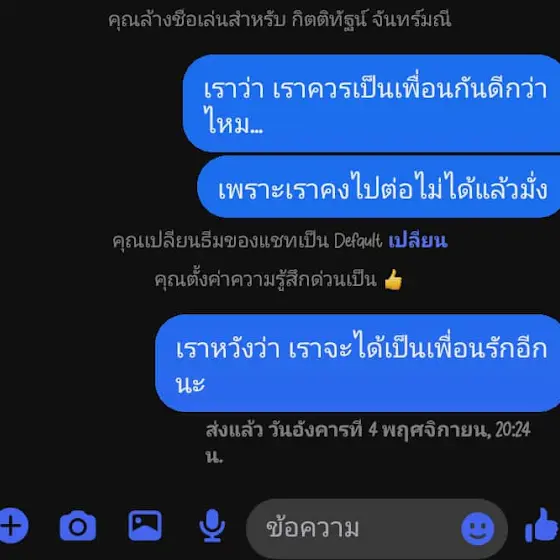Click the theme changed notice คุณเปลี่ยนธีมของแชท
Screen dimensions: 560x560
[220, 240]
